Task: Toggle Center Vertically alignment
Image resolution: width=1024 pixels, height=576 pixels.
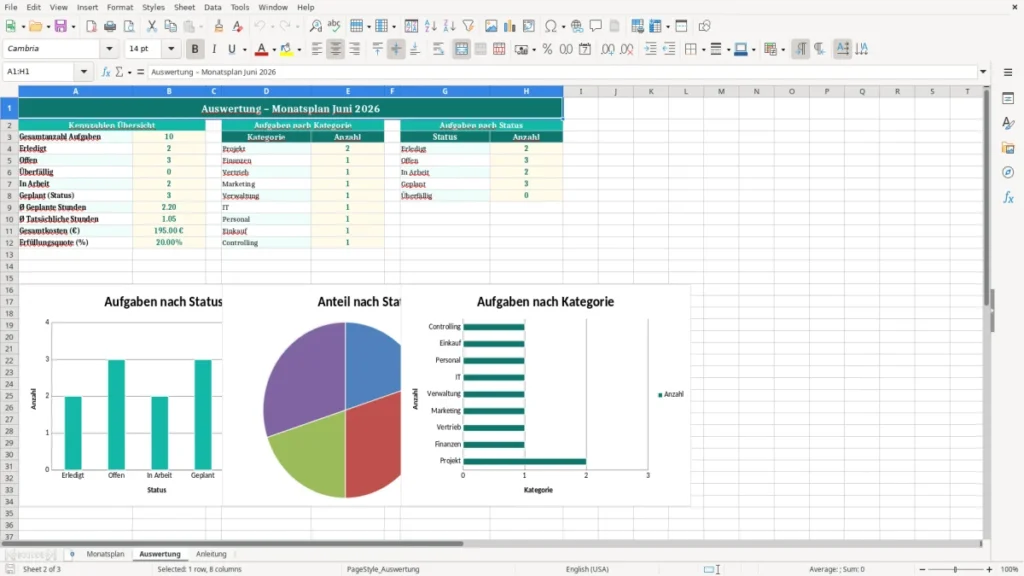Action: pos(396,49)
